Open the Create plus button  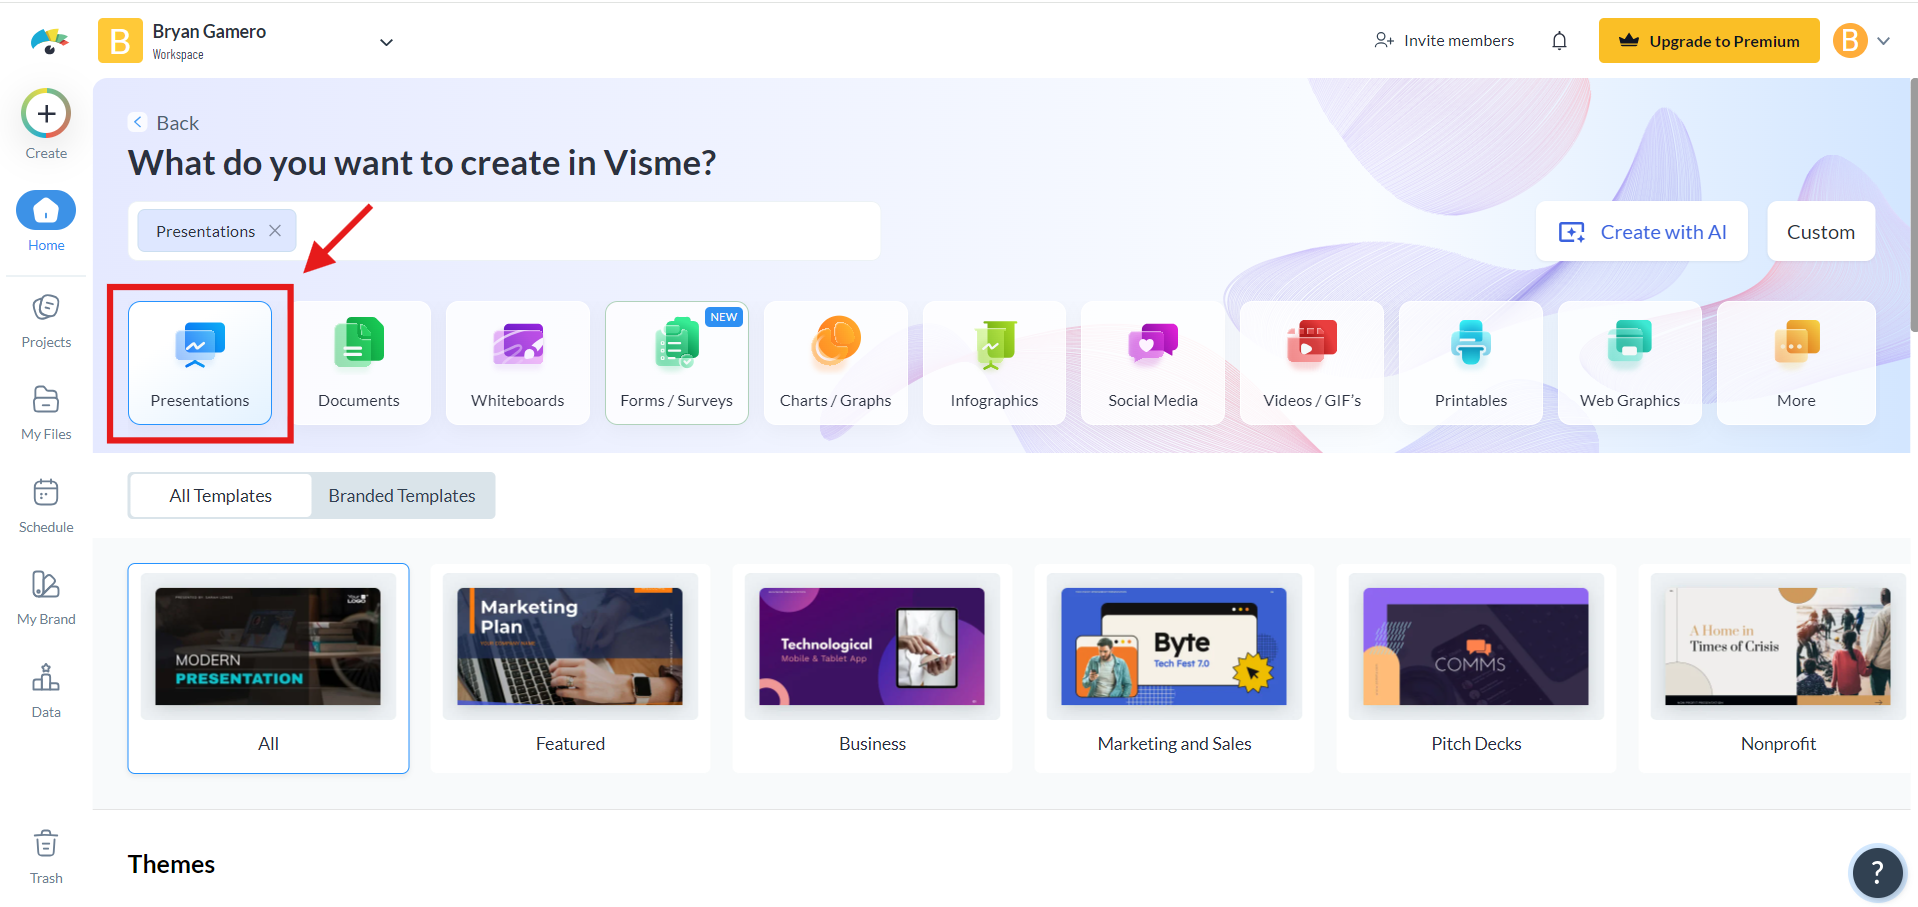pyautogui.click(x=46, y=113)
